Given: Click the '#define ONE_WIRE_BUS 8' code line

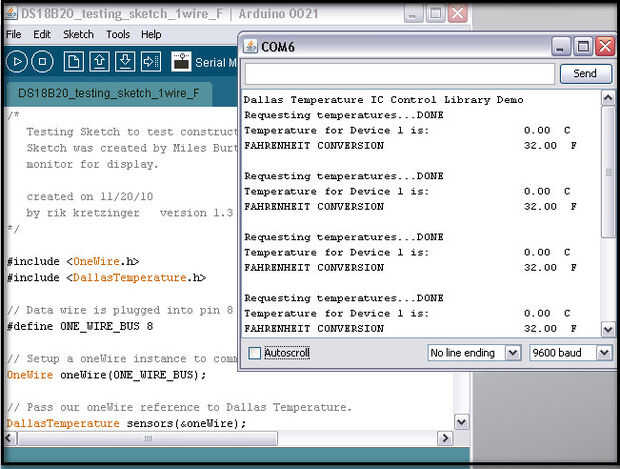Looking at the screenshot, I should tap(80, 326).
